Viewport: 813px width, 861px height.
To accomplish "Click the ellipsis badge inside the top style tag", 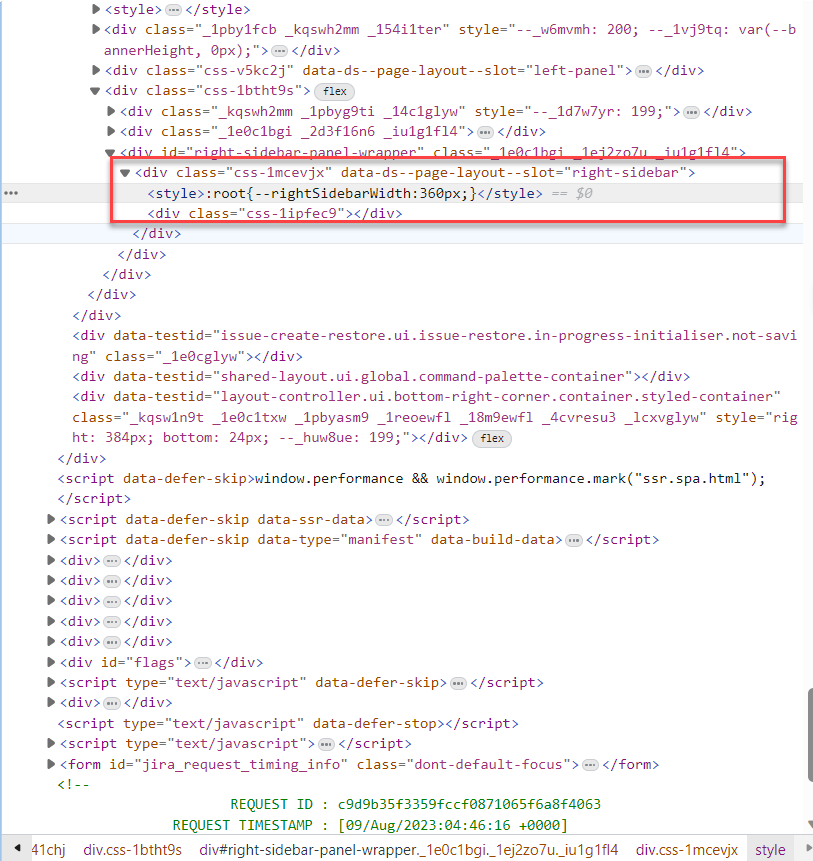I will (173, 10).
